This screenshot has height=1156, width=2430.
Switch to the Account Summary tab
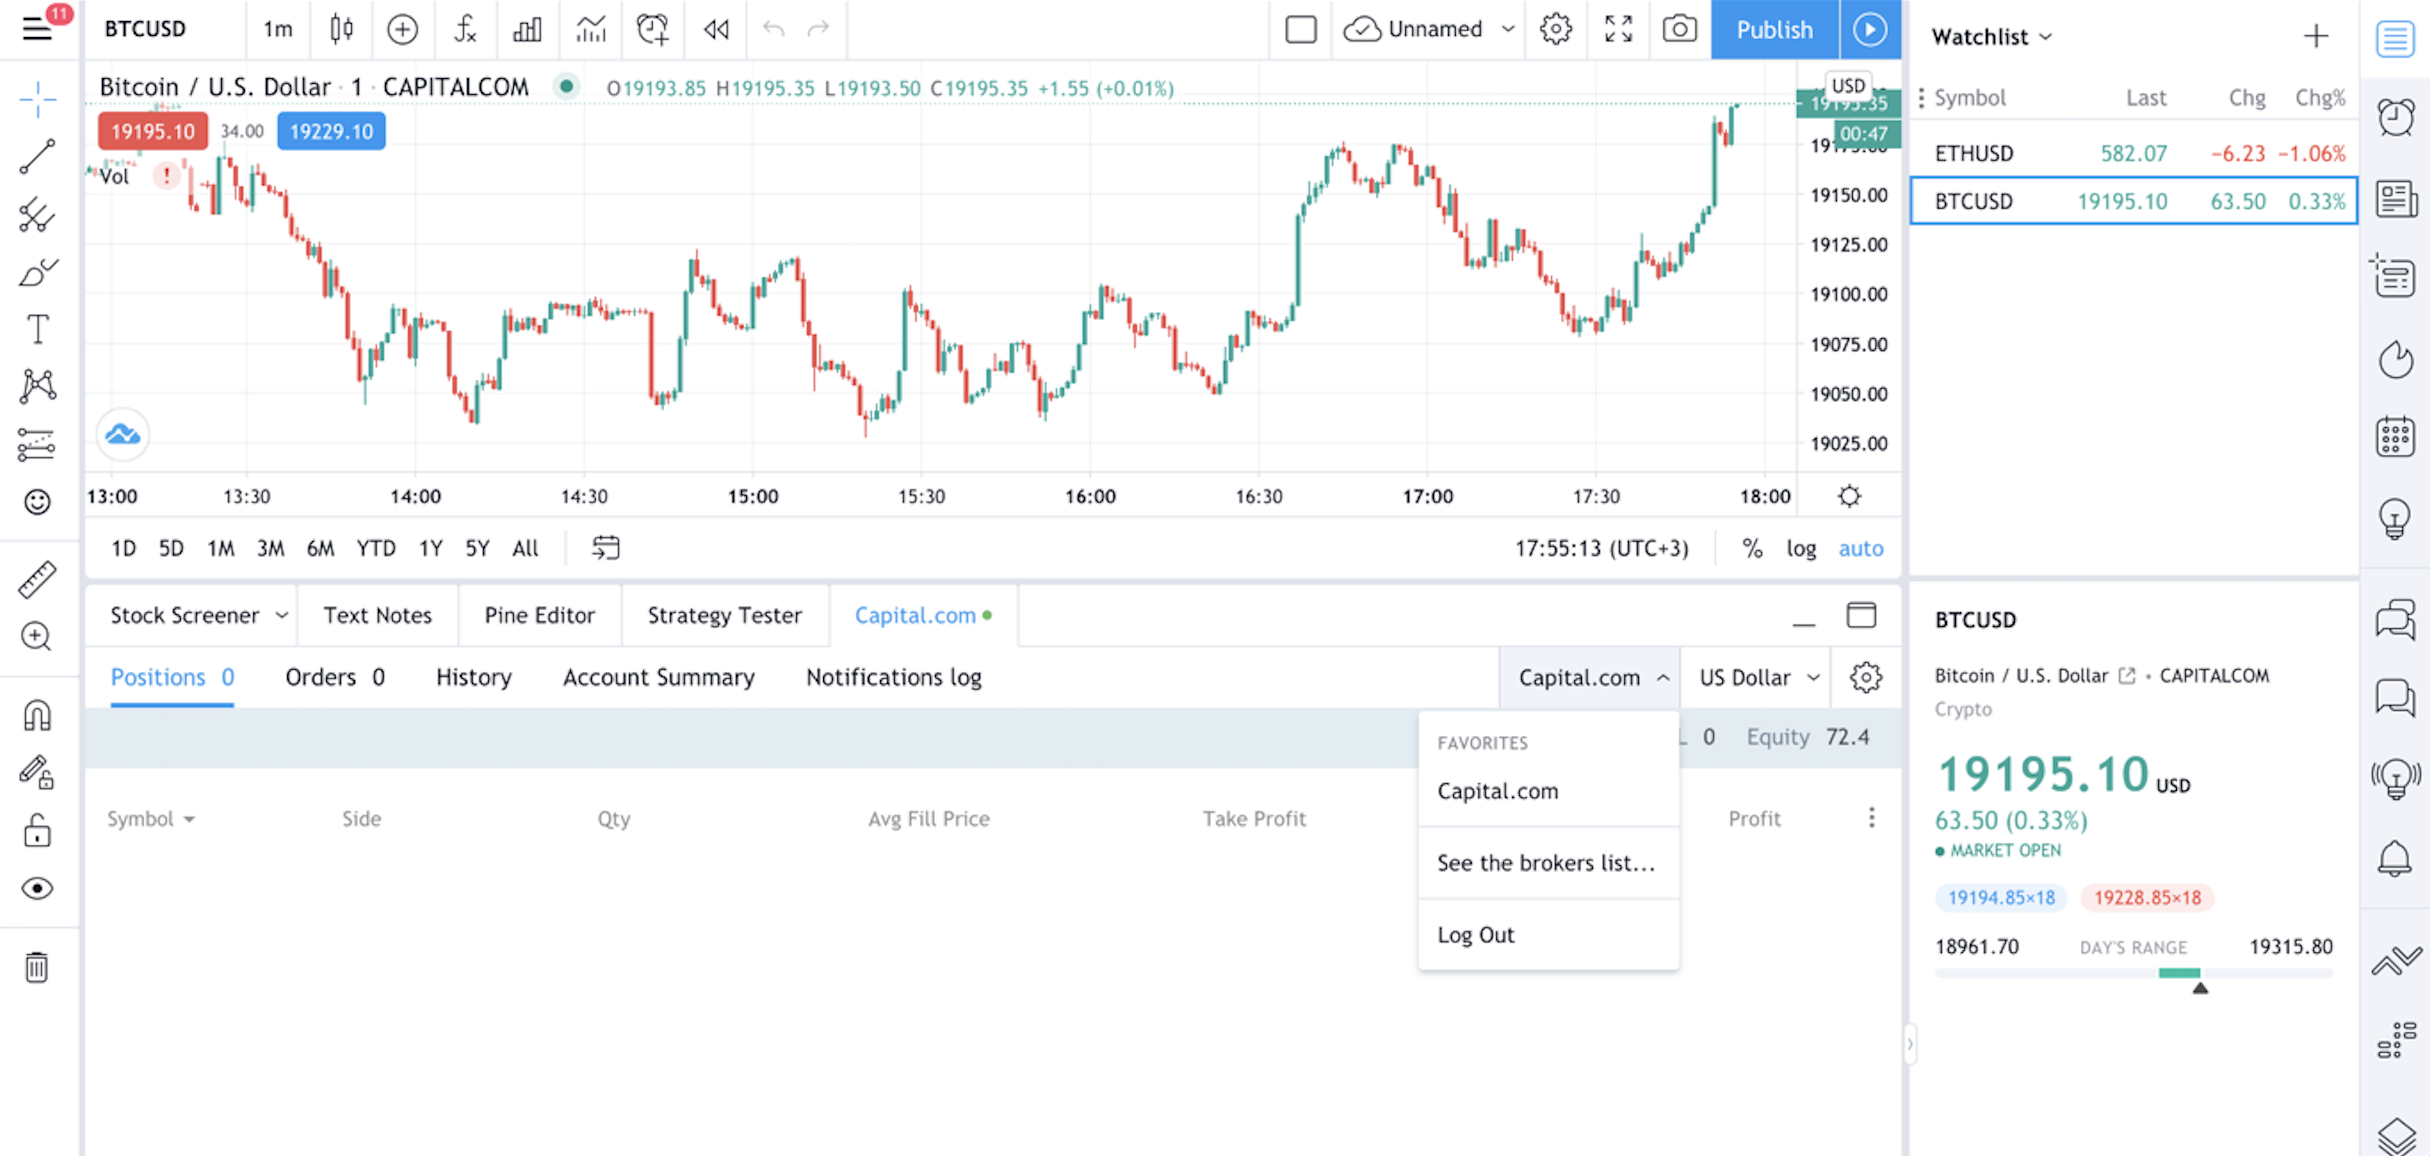tap(658, 677)
